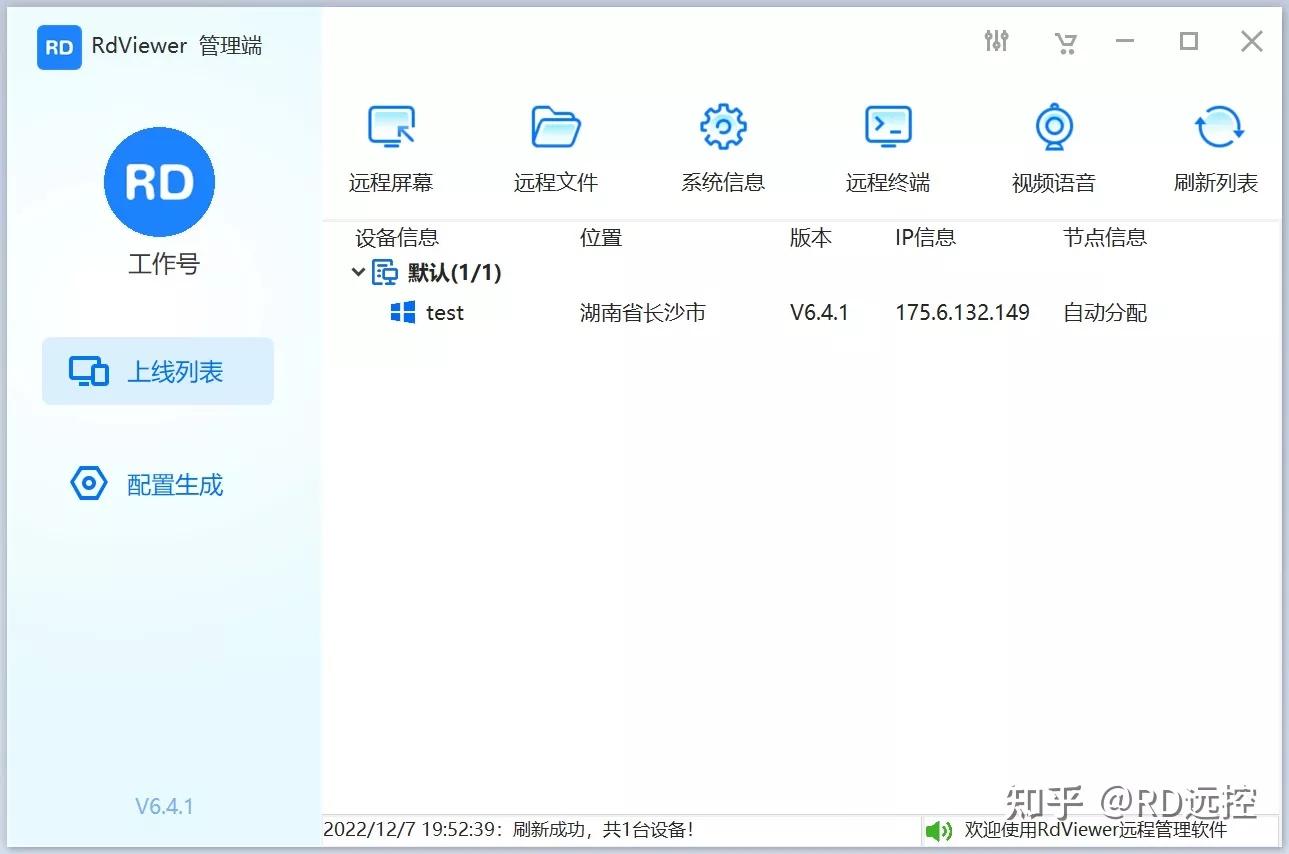Switch to 上线列表 online list

pyautogui.click(x=157, y=370)
